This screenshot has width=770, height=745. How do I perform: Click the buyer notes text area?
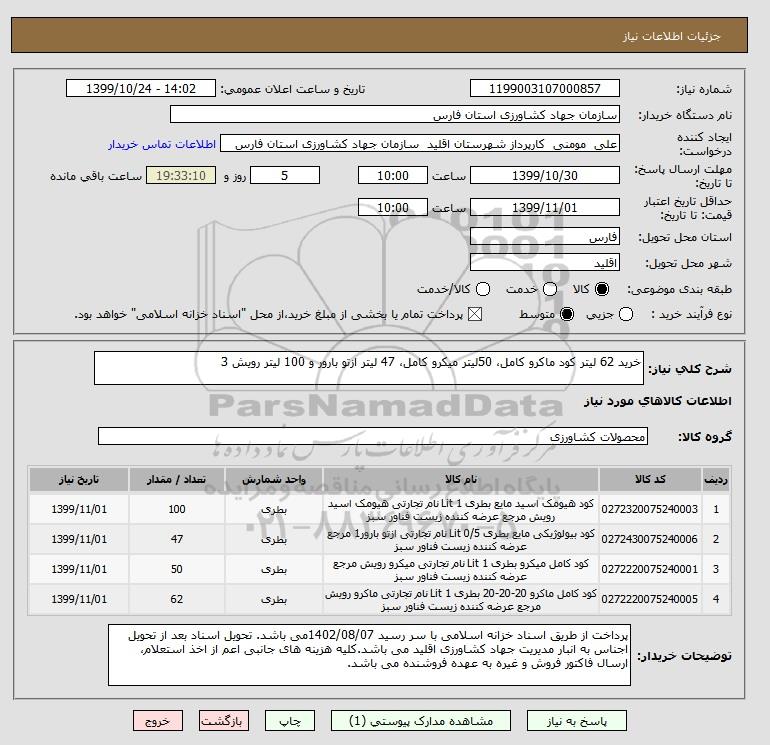pyautogui.click(x=369, y=655)
